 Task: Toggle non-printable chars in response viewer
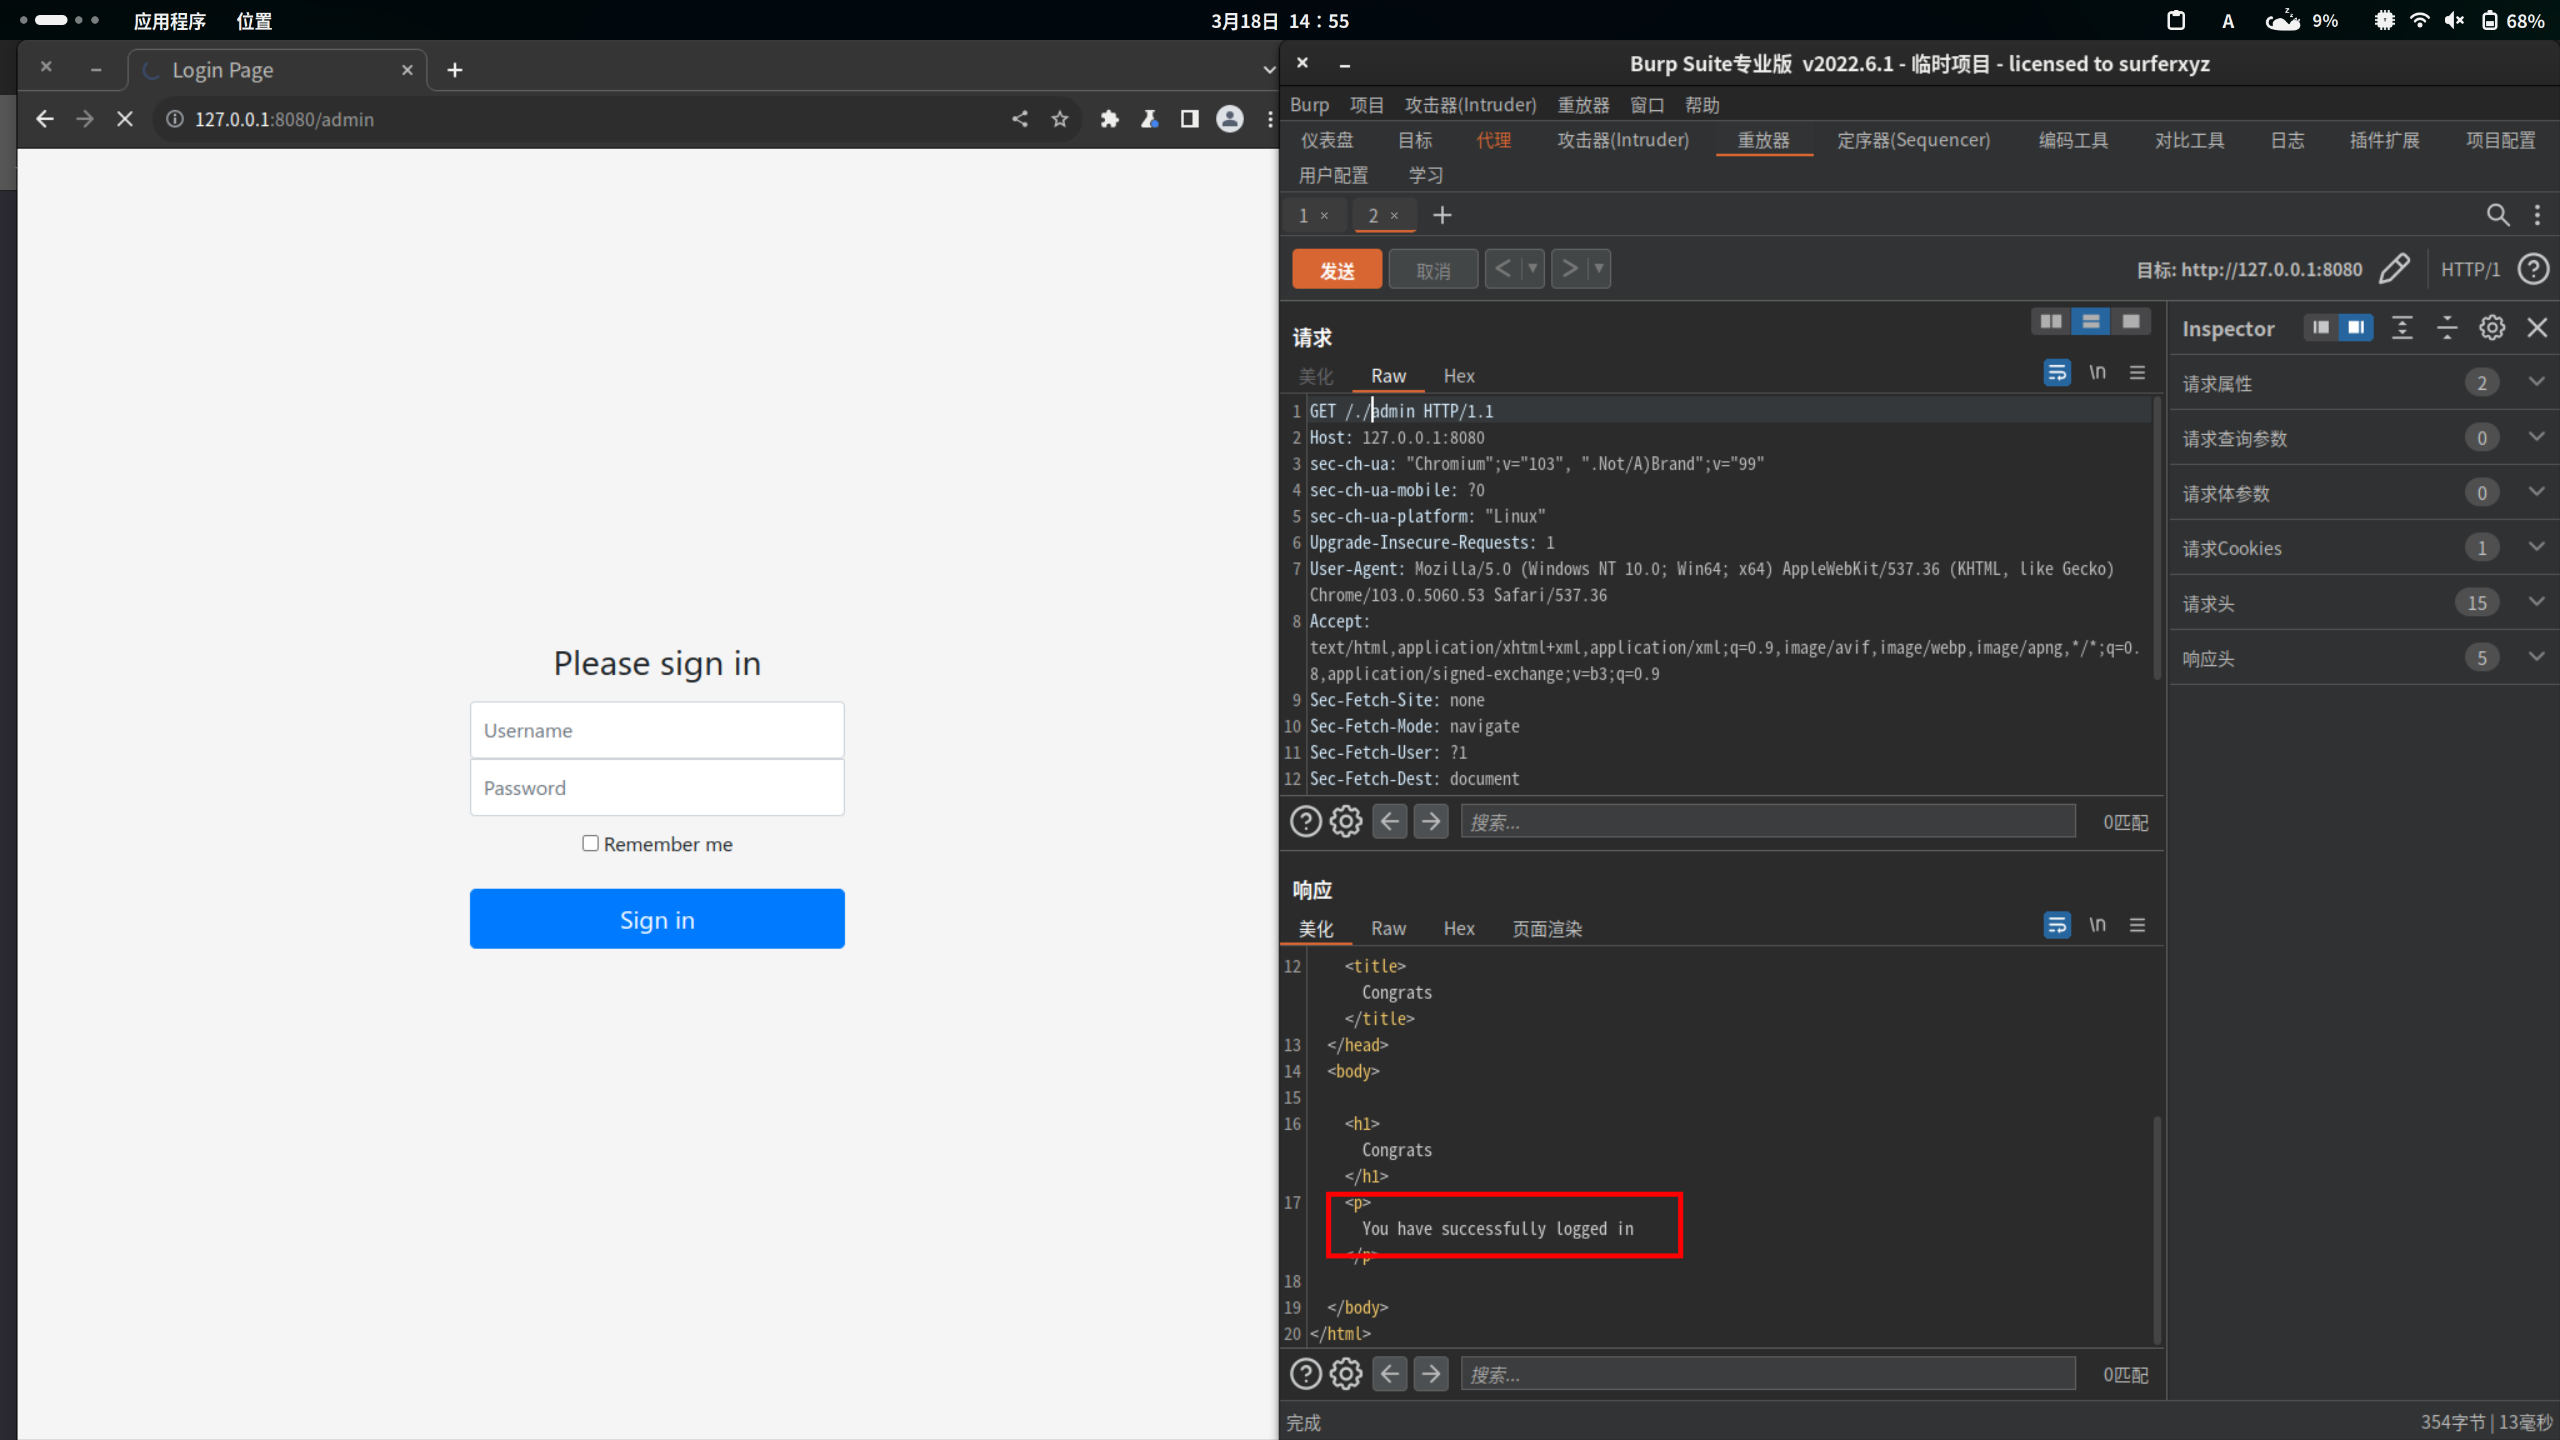point(2097,925)
